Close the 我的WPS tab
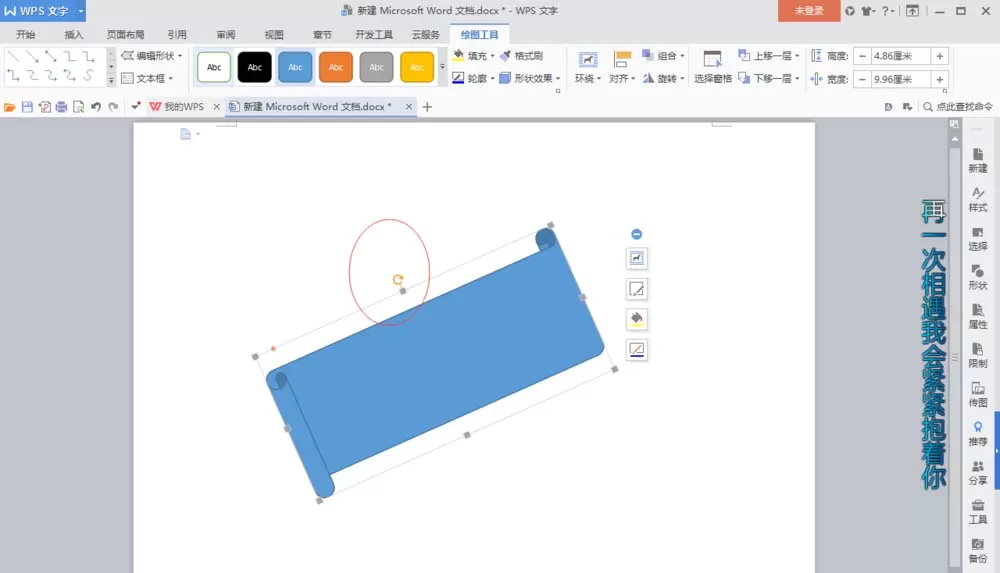 point(216,107)
